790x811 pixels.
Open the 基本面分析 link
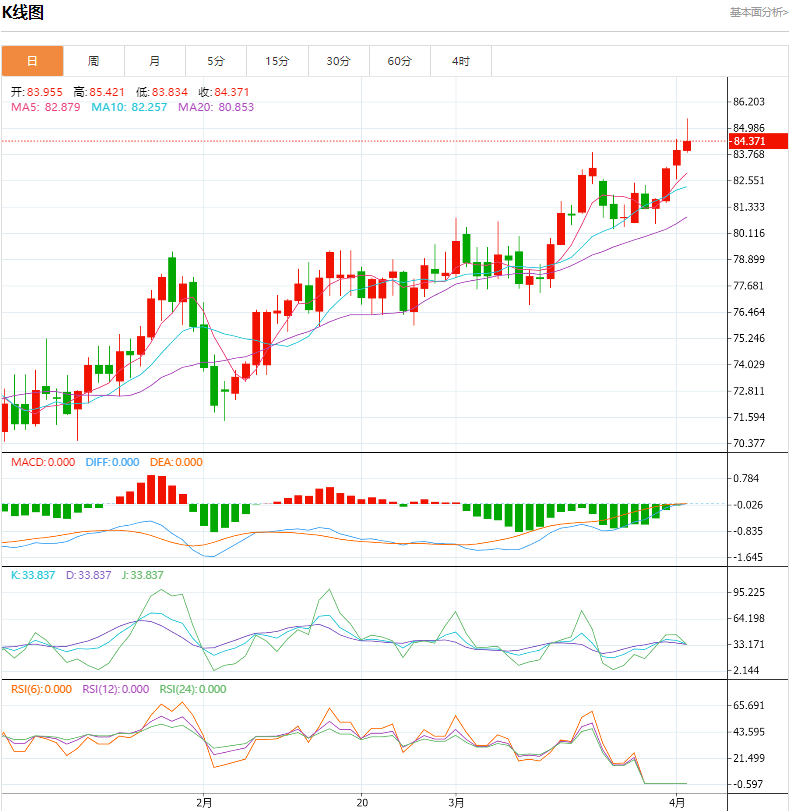[757, 13]
